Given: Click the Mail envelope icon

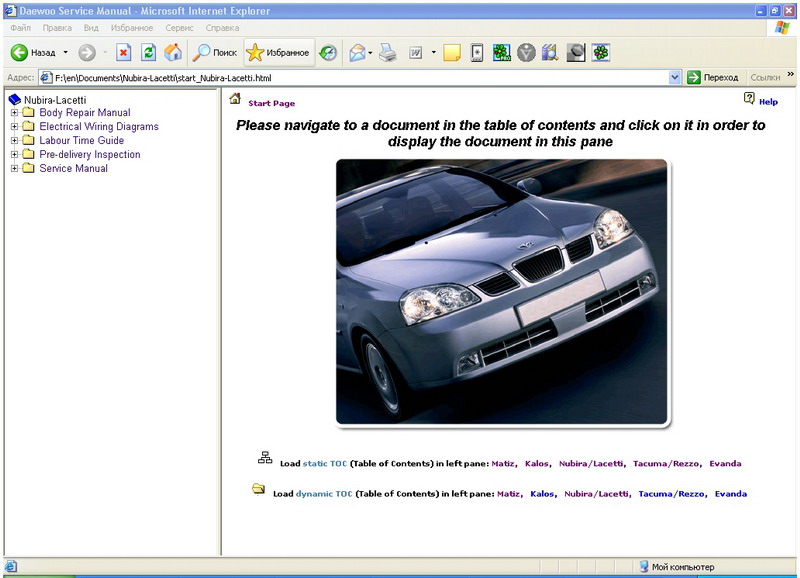Looking at the screenshot, I should 357,53.
